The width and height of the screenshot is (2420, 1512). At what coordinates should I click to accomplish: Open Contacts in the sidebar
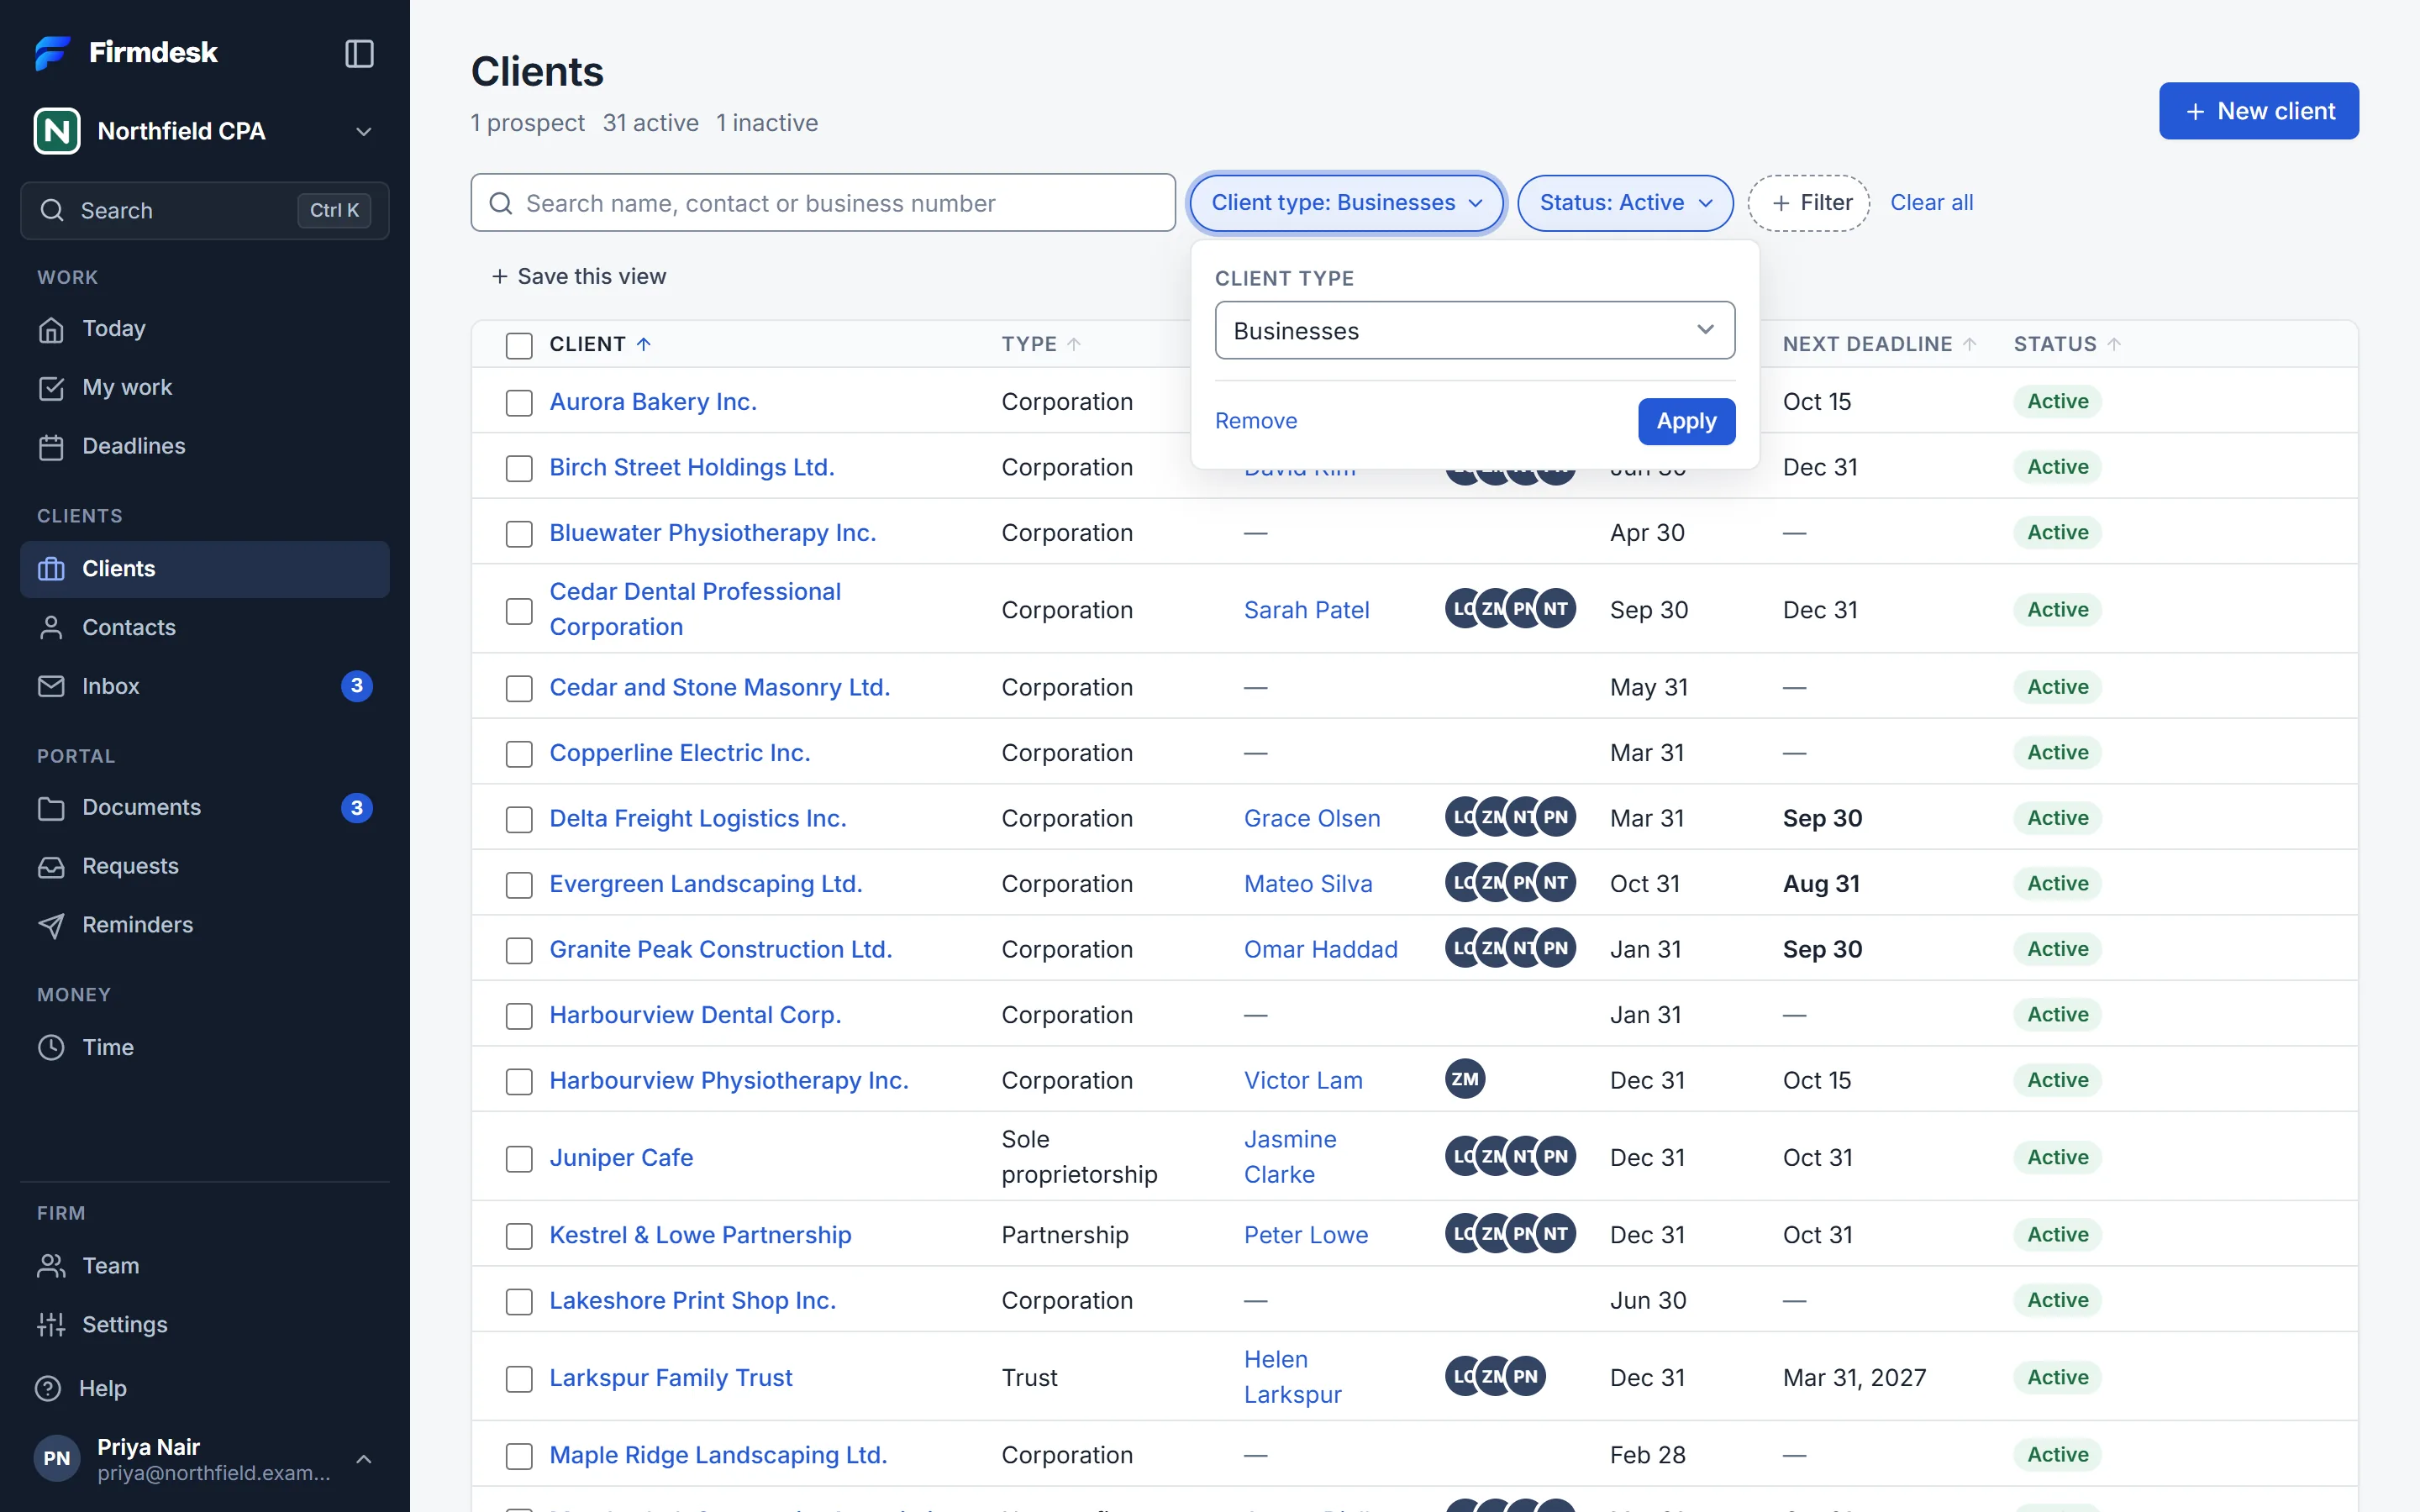(x=204, y=627)
